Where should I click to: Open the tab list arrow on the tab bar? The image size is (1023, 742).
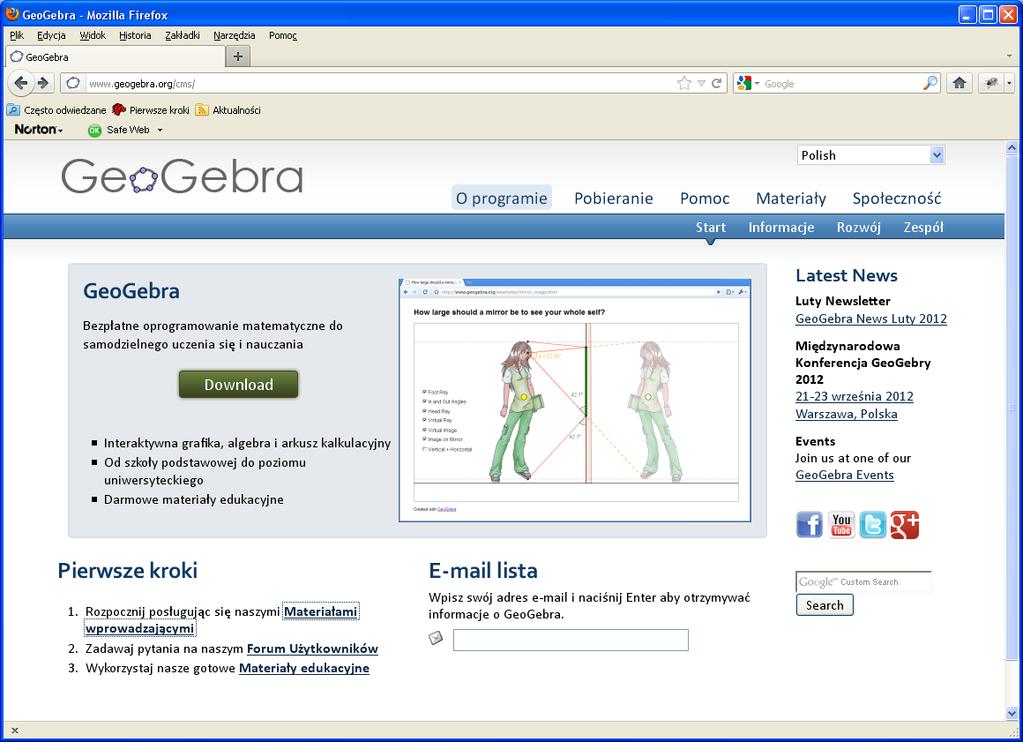(1009, 57)
